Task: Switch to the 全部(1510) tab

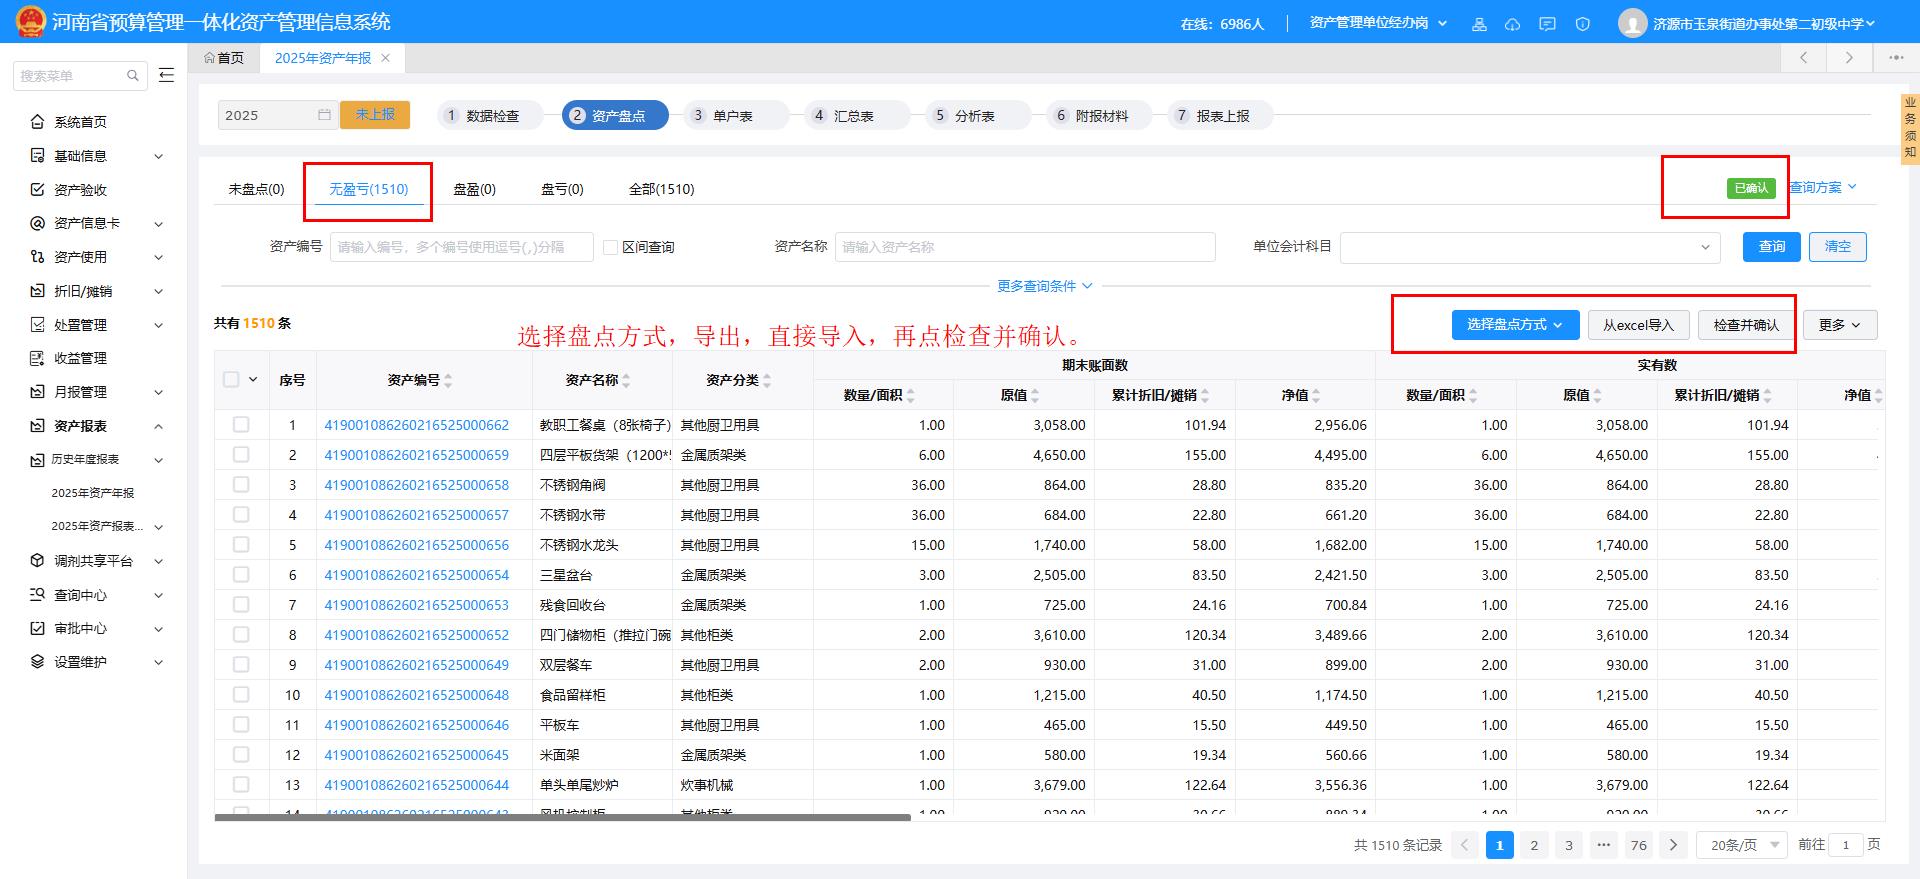Action: coord(661,189)
